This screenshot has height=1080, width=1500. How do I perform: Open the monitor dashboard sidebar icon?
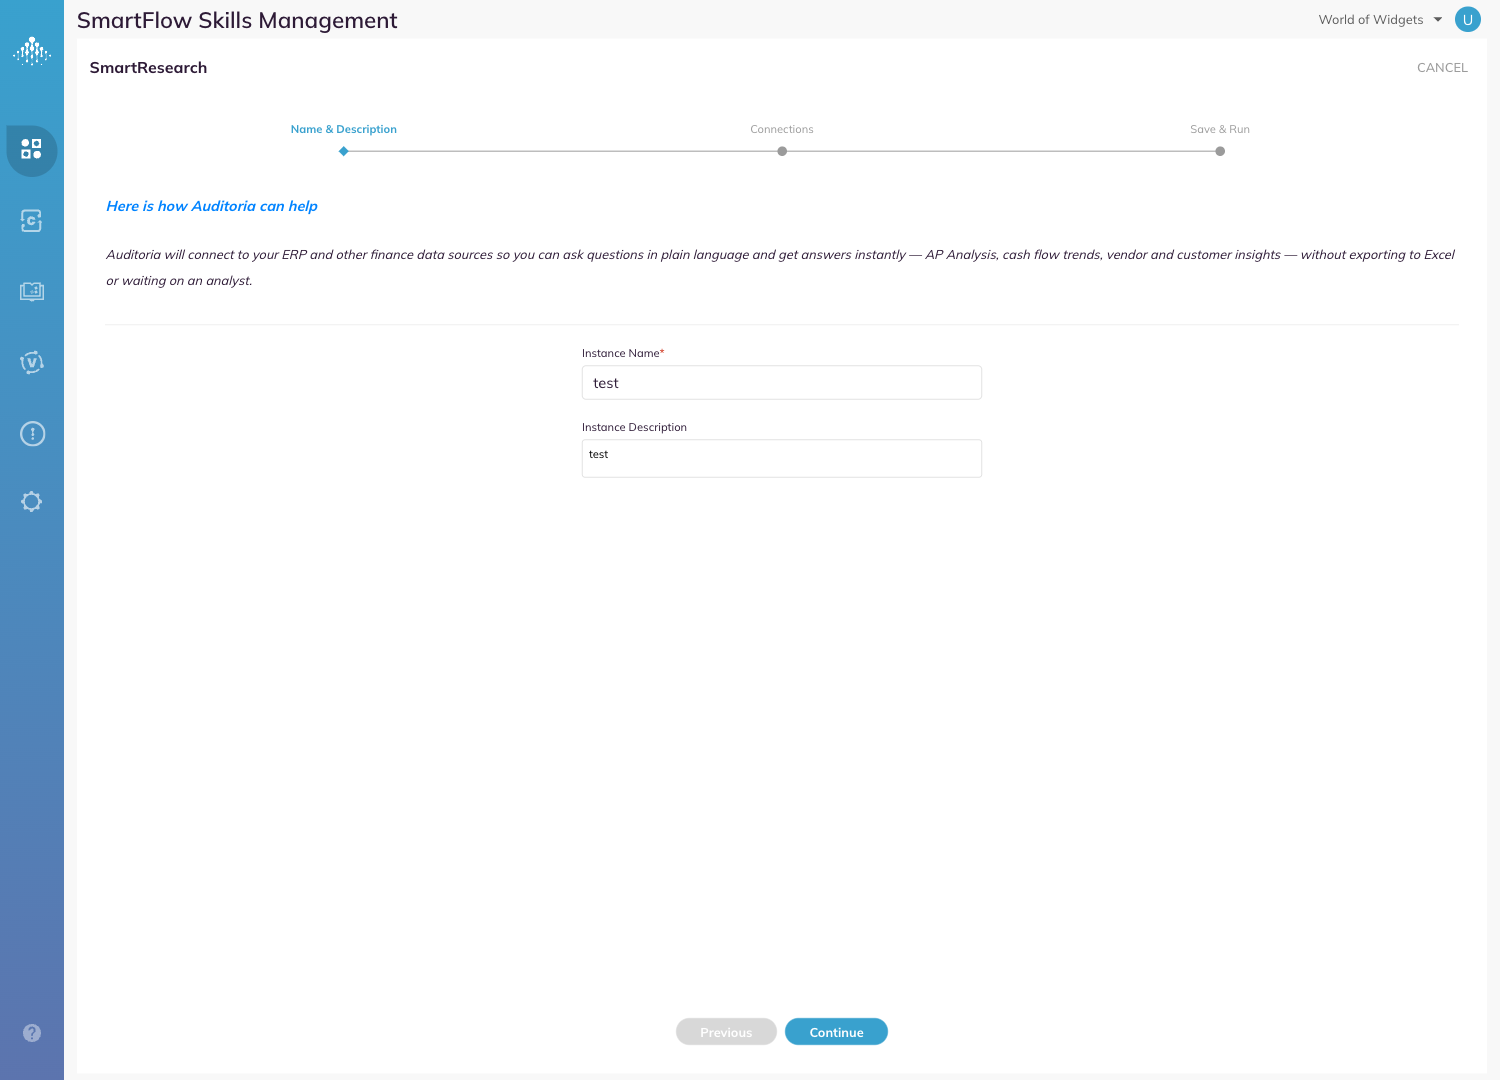point(32,292)
